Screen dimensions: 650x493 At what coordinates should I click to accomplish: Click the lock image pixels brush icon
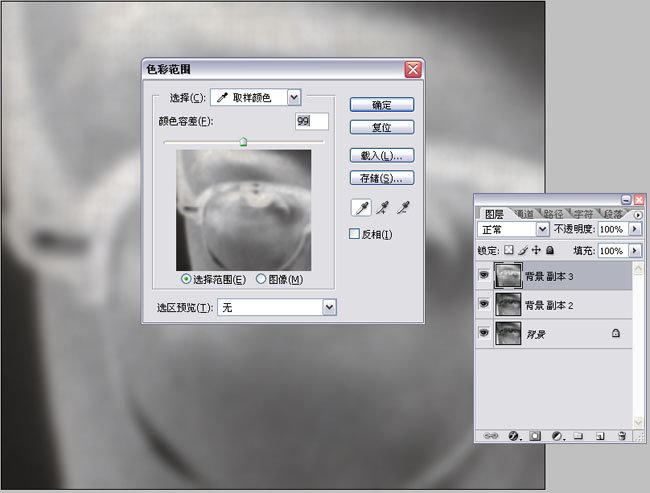(x=523, y=250)
